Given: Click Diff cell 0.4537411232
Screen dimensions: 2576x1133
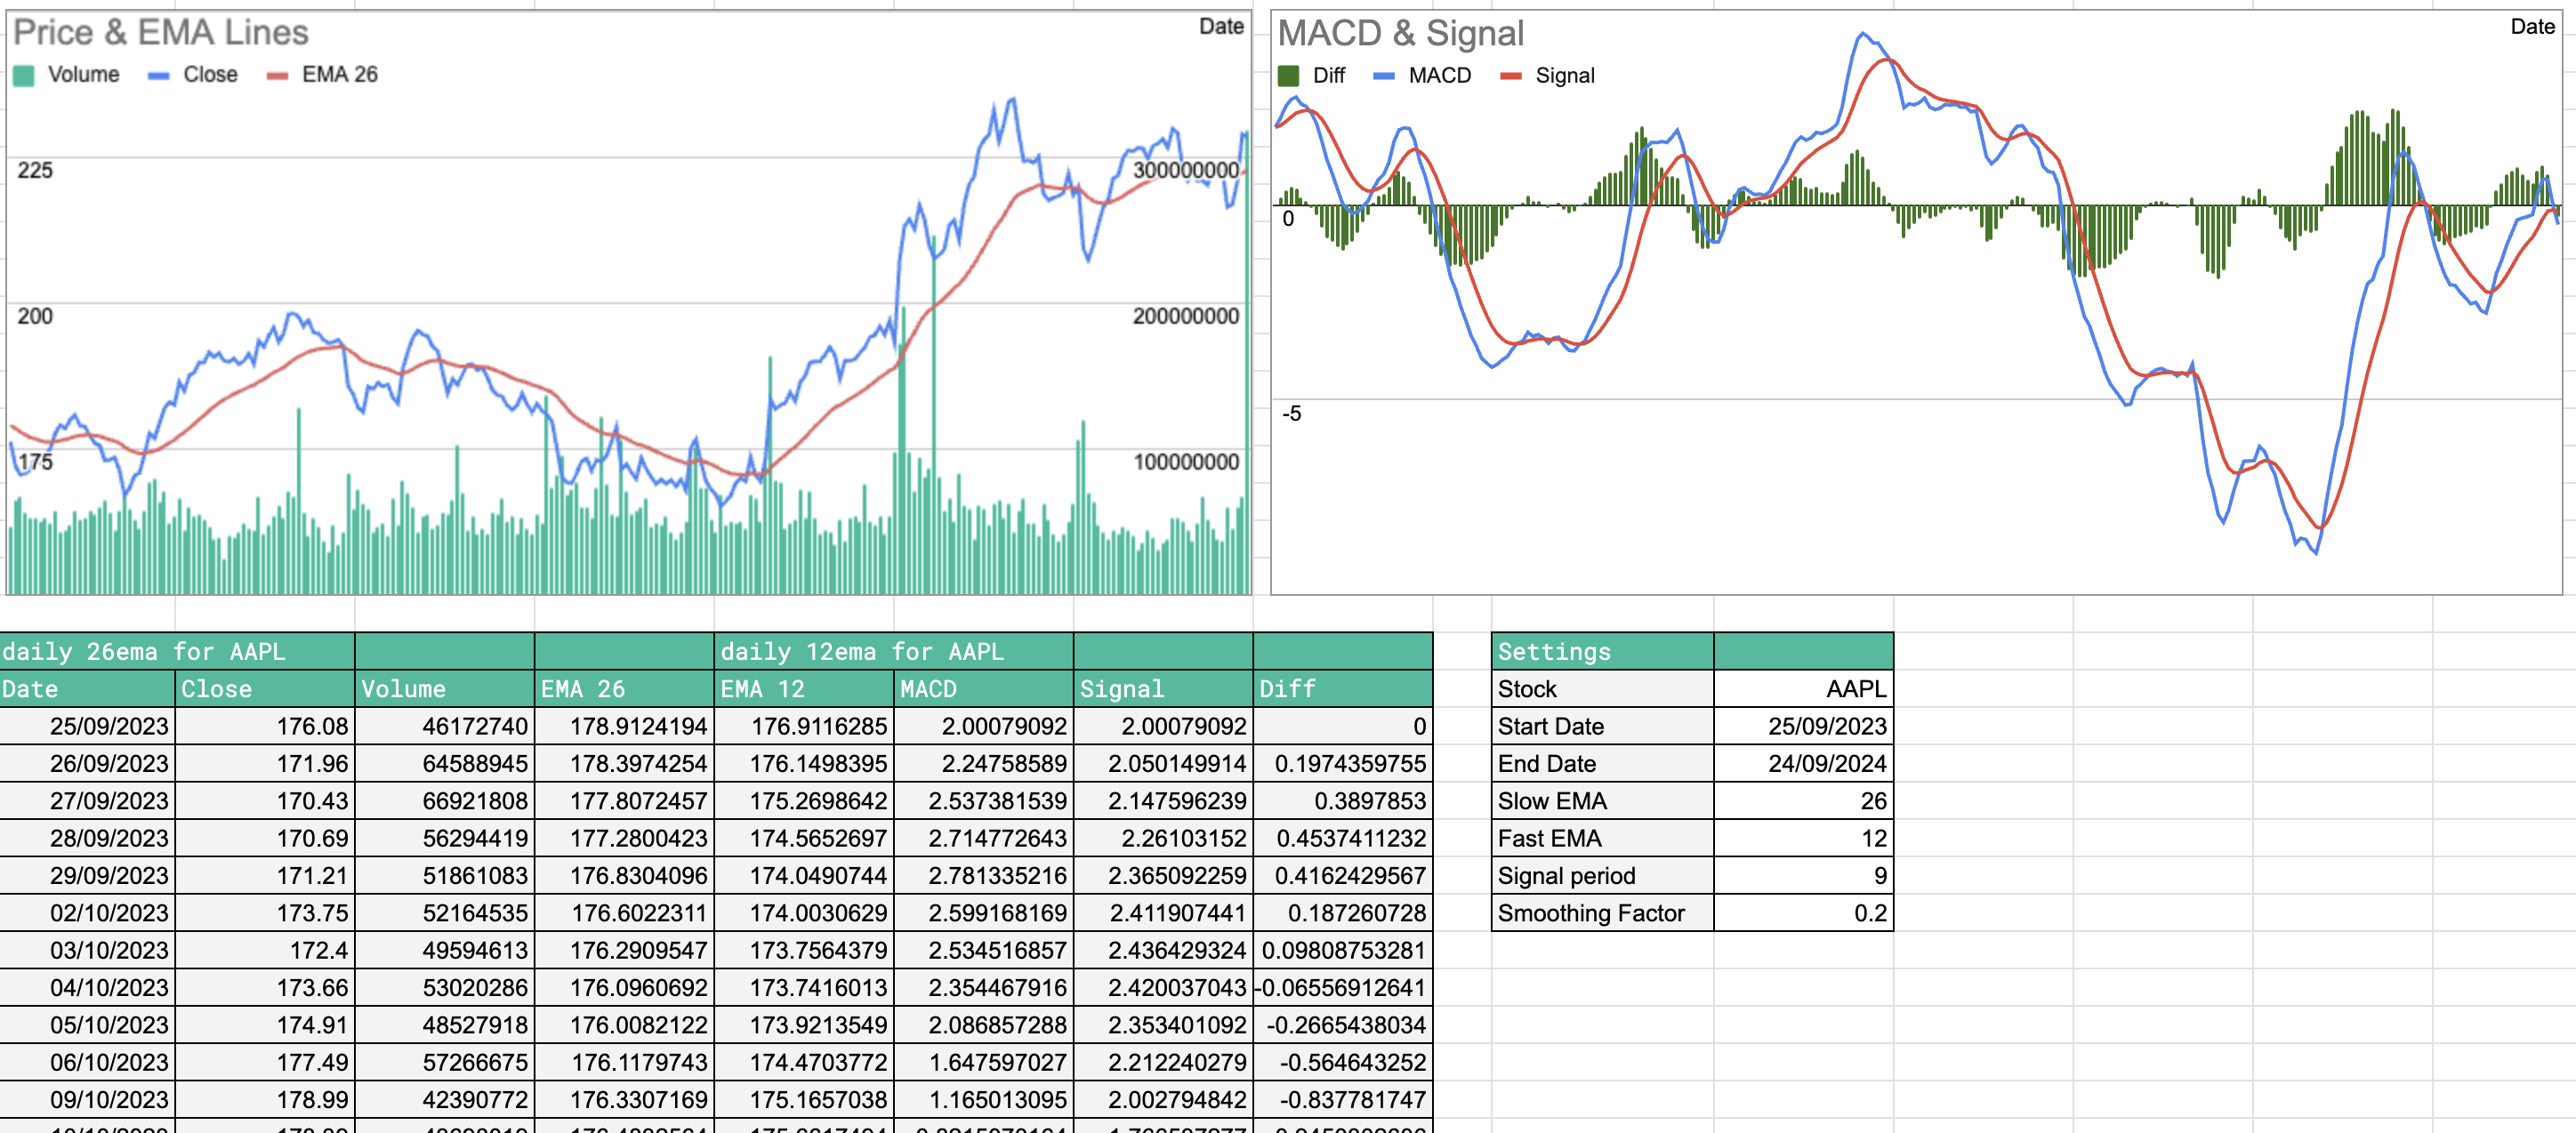Looking at the screenshot, I should [x=1343, y=838].
